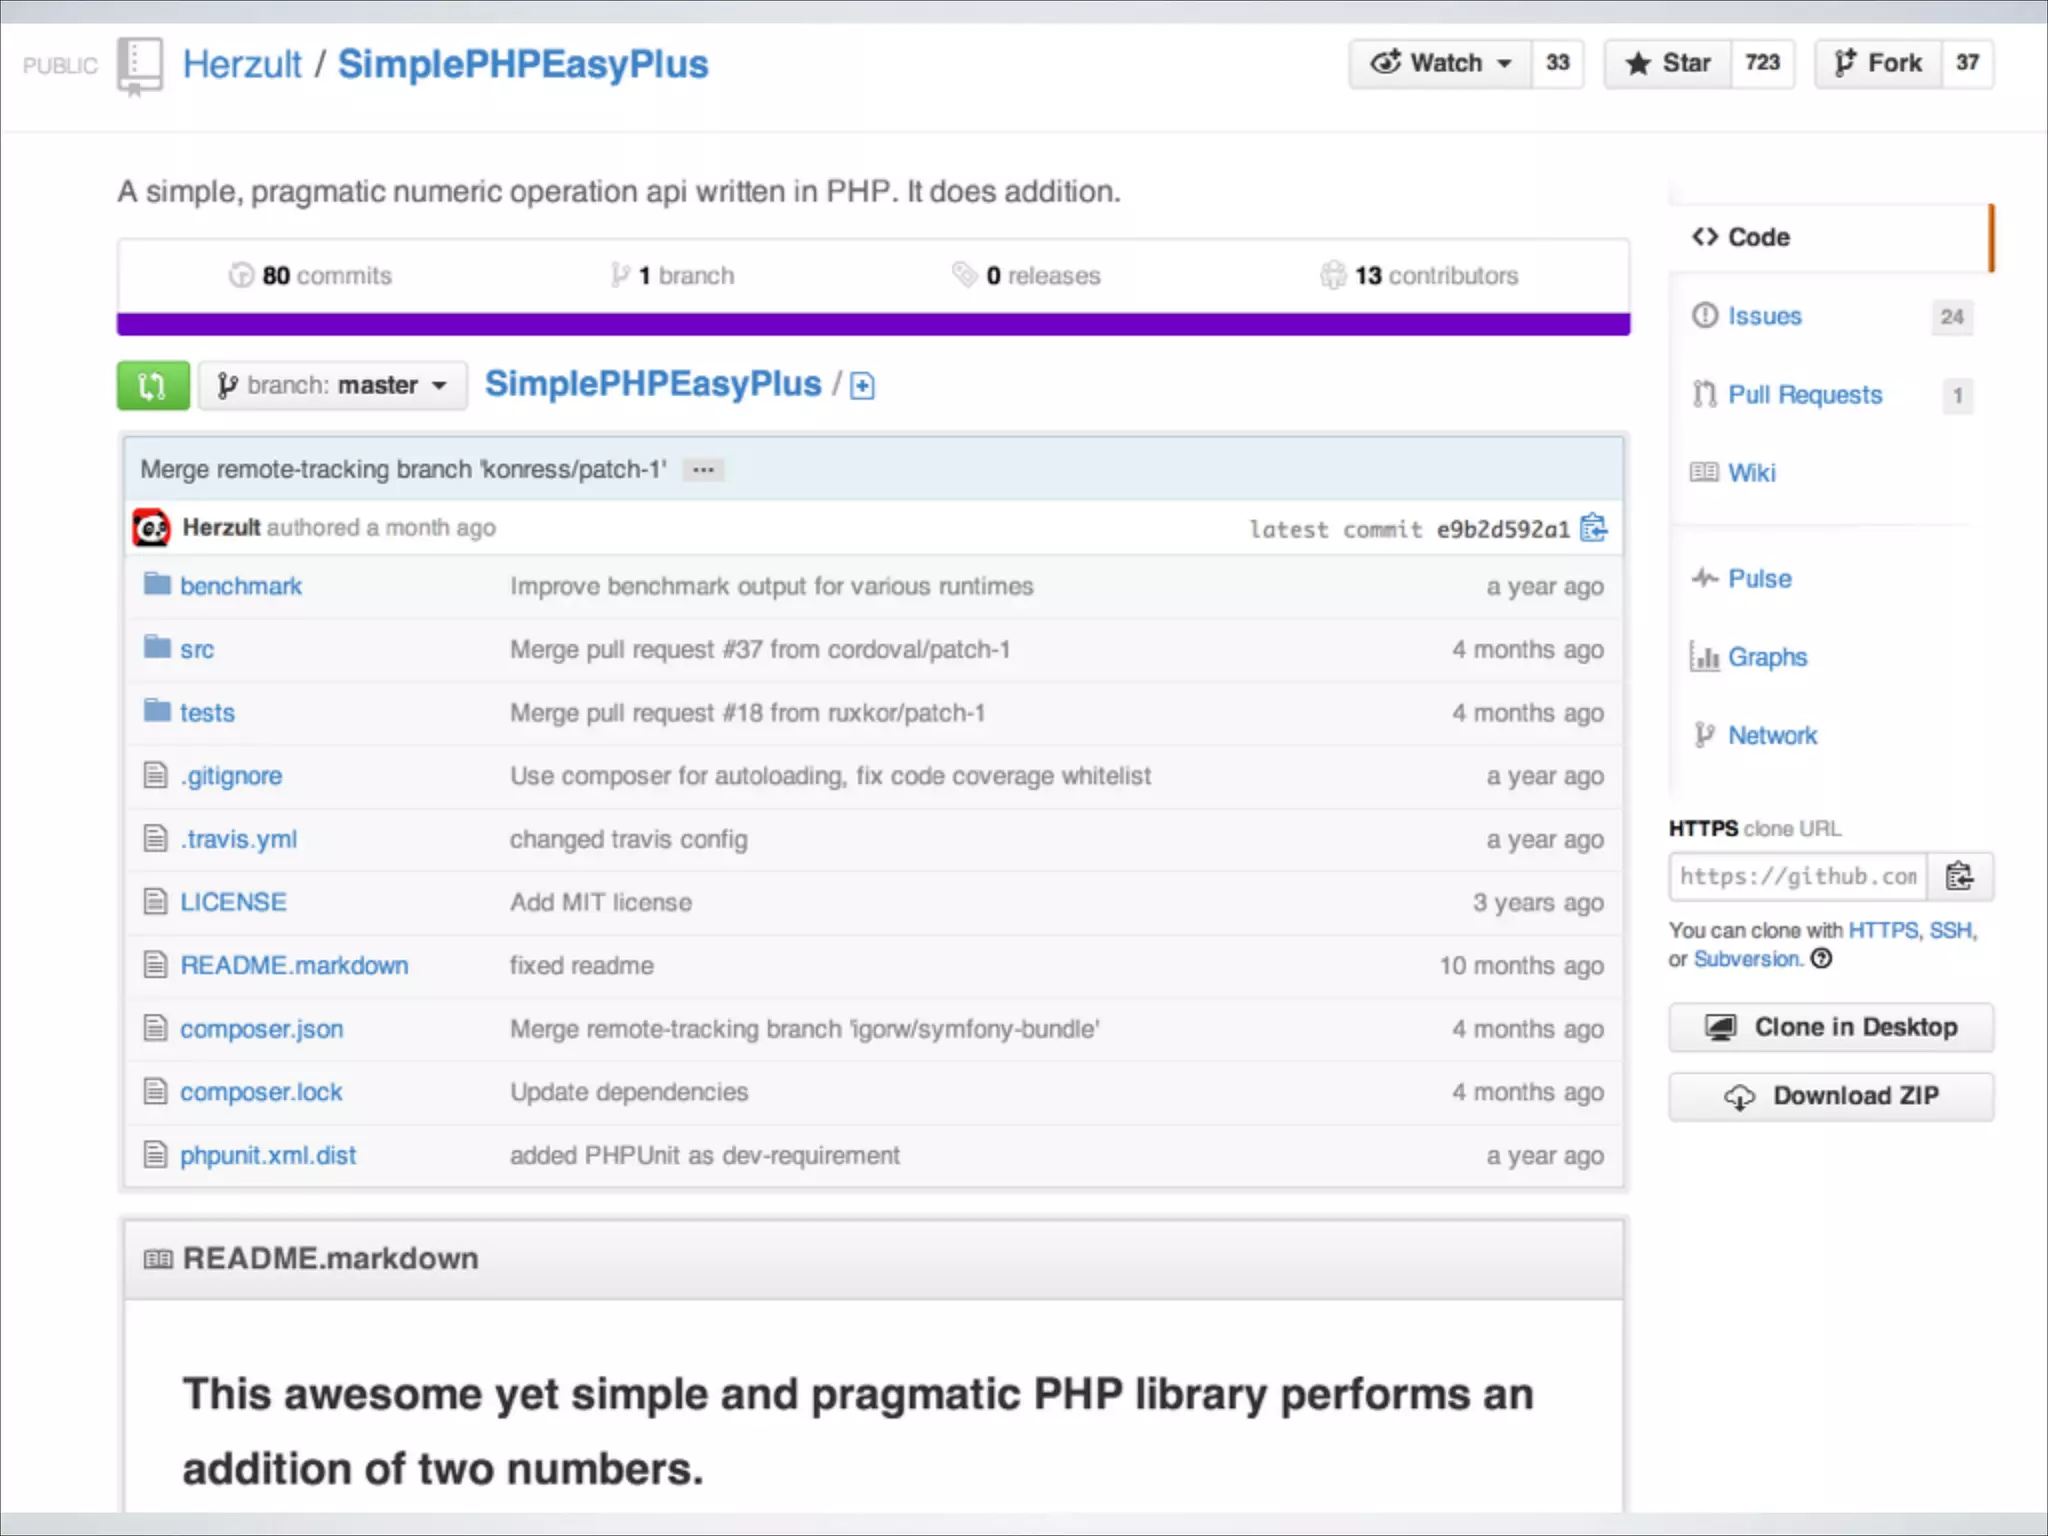Click the benchmark folder icon

[x=156, y=585]
